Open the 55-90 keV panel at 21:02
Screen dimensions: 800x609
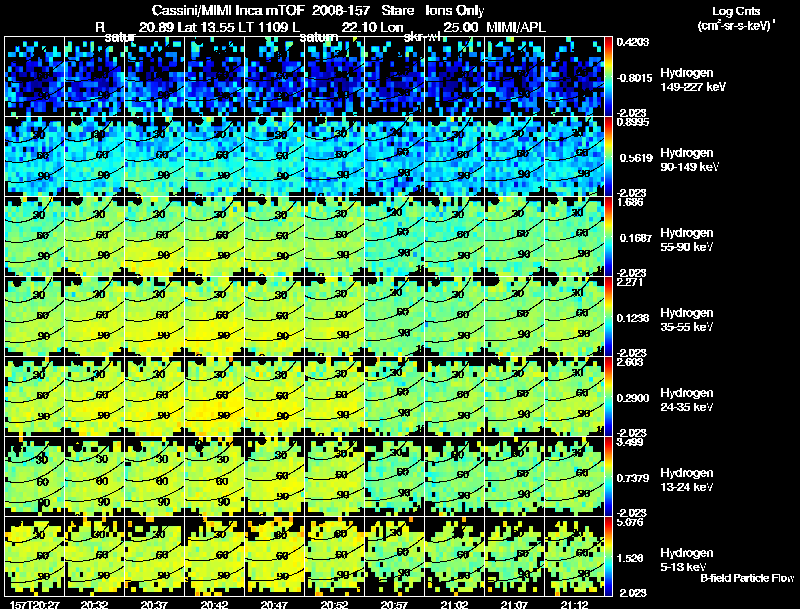455,236
